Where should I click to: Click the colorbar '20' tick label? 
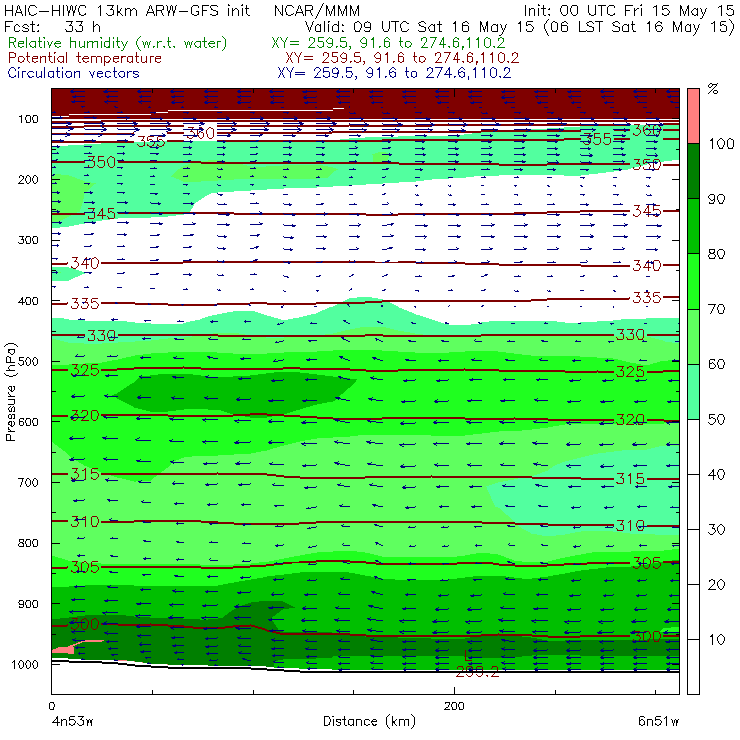[716, 585]
